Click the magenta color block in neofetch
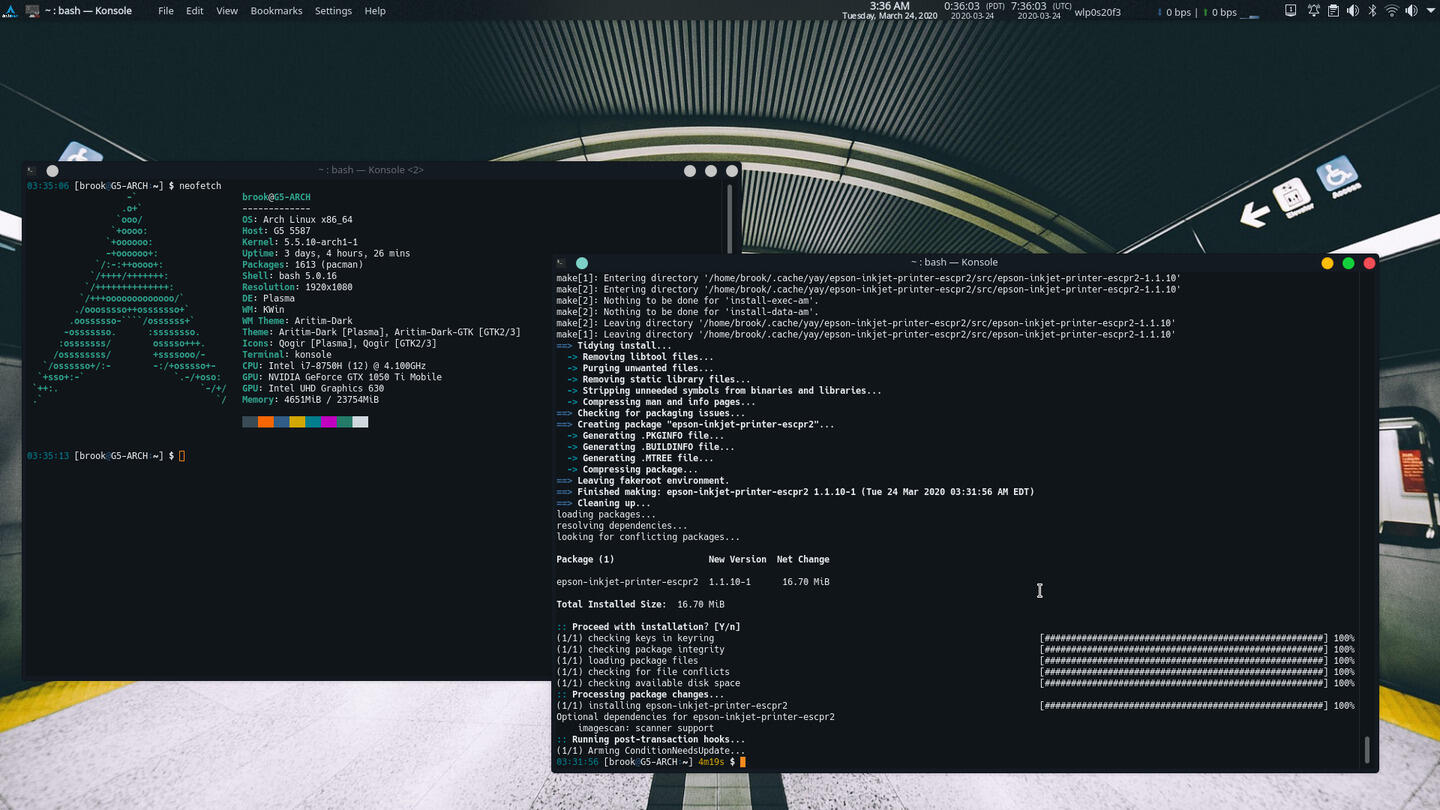 (329, 422)
